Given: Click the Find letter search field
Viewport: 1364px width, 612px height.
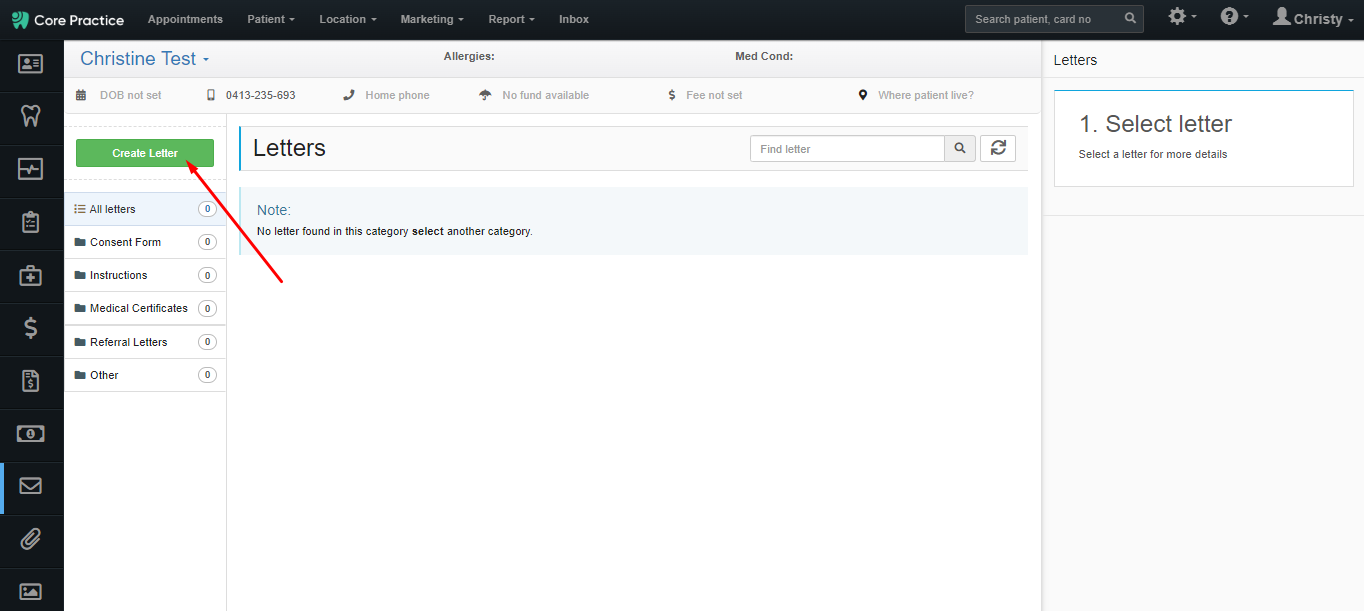Looking at the screenshot, I should click(x=848, y=148).
